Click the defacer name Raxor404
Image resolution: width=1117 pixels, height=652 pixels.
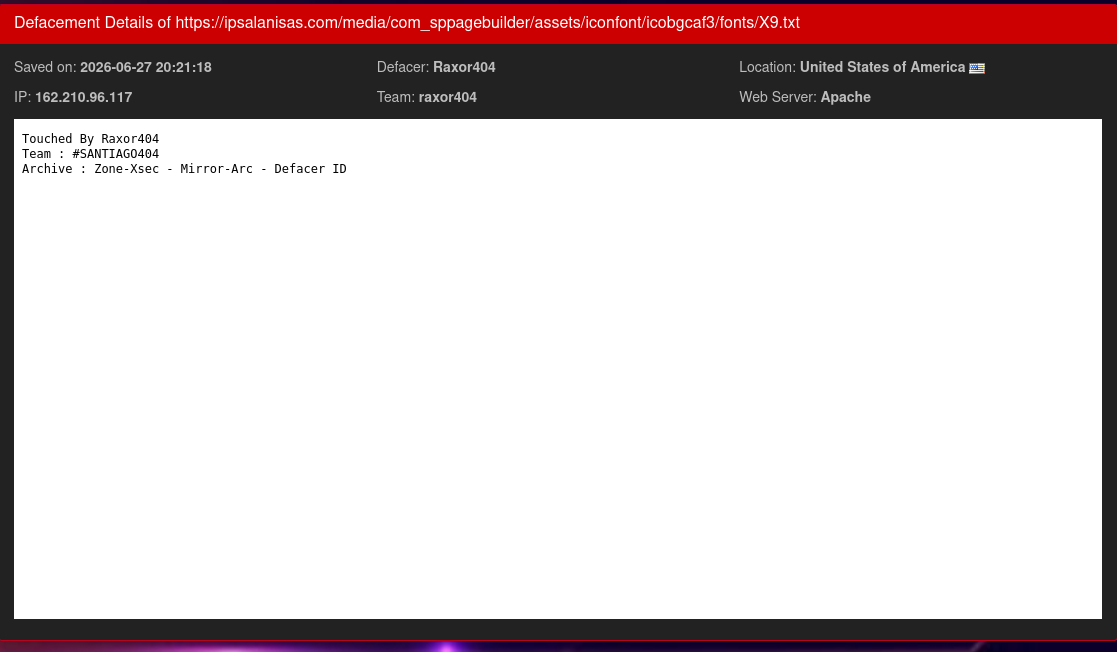point(464,67)
